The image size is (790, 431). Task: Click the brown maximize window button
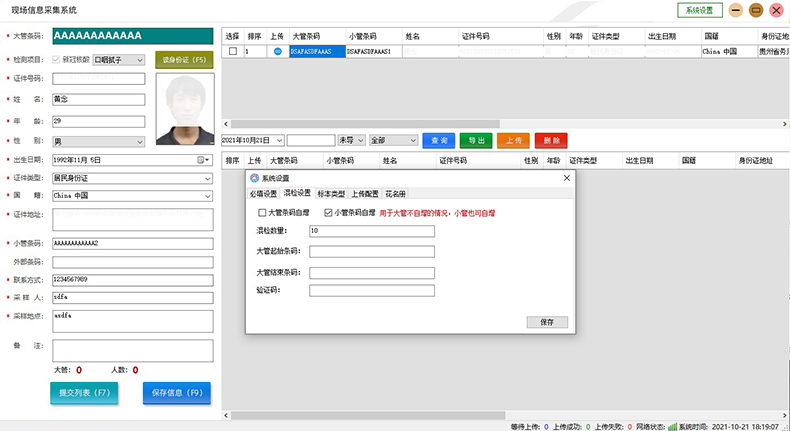click(x=756, y=10)
